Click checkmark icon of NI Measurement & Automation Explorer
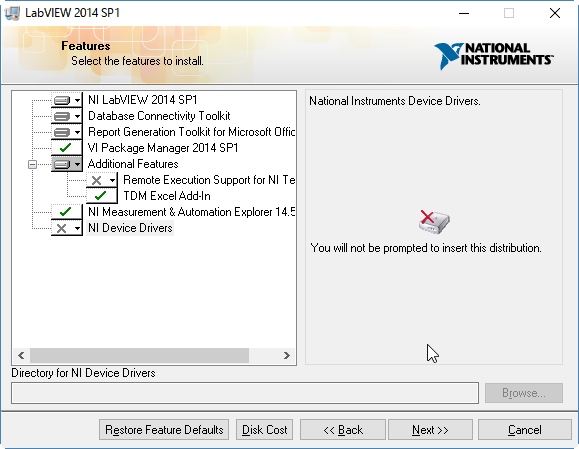The height and width of the screenshot is (449, 579). point(65,212)
